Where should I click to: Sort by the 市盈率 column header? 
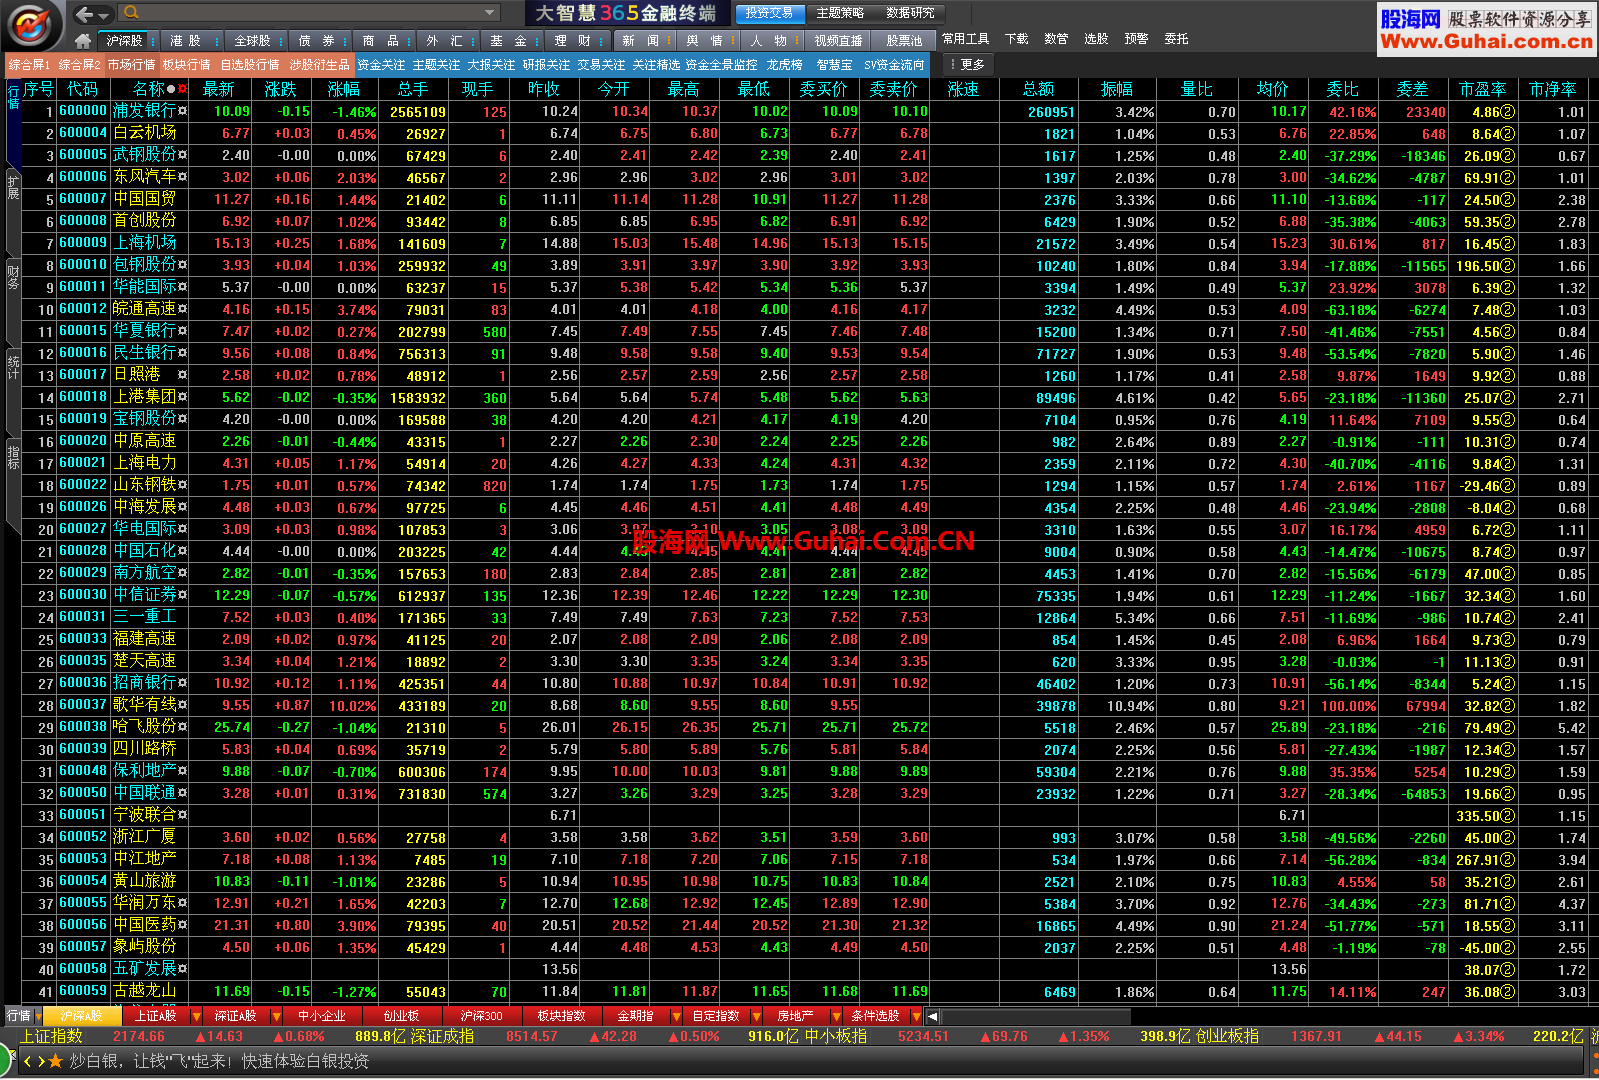(1483, 89)
